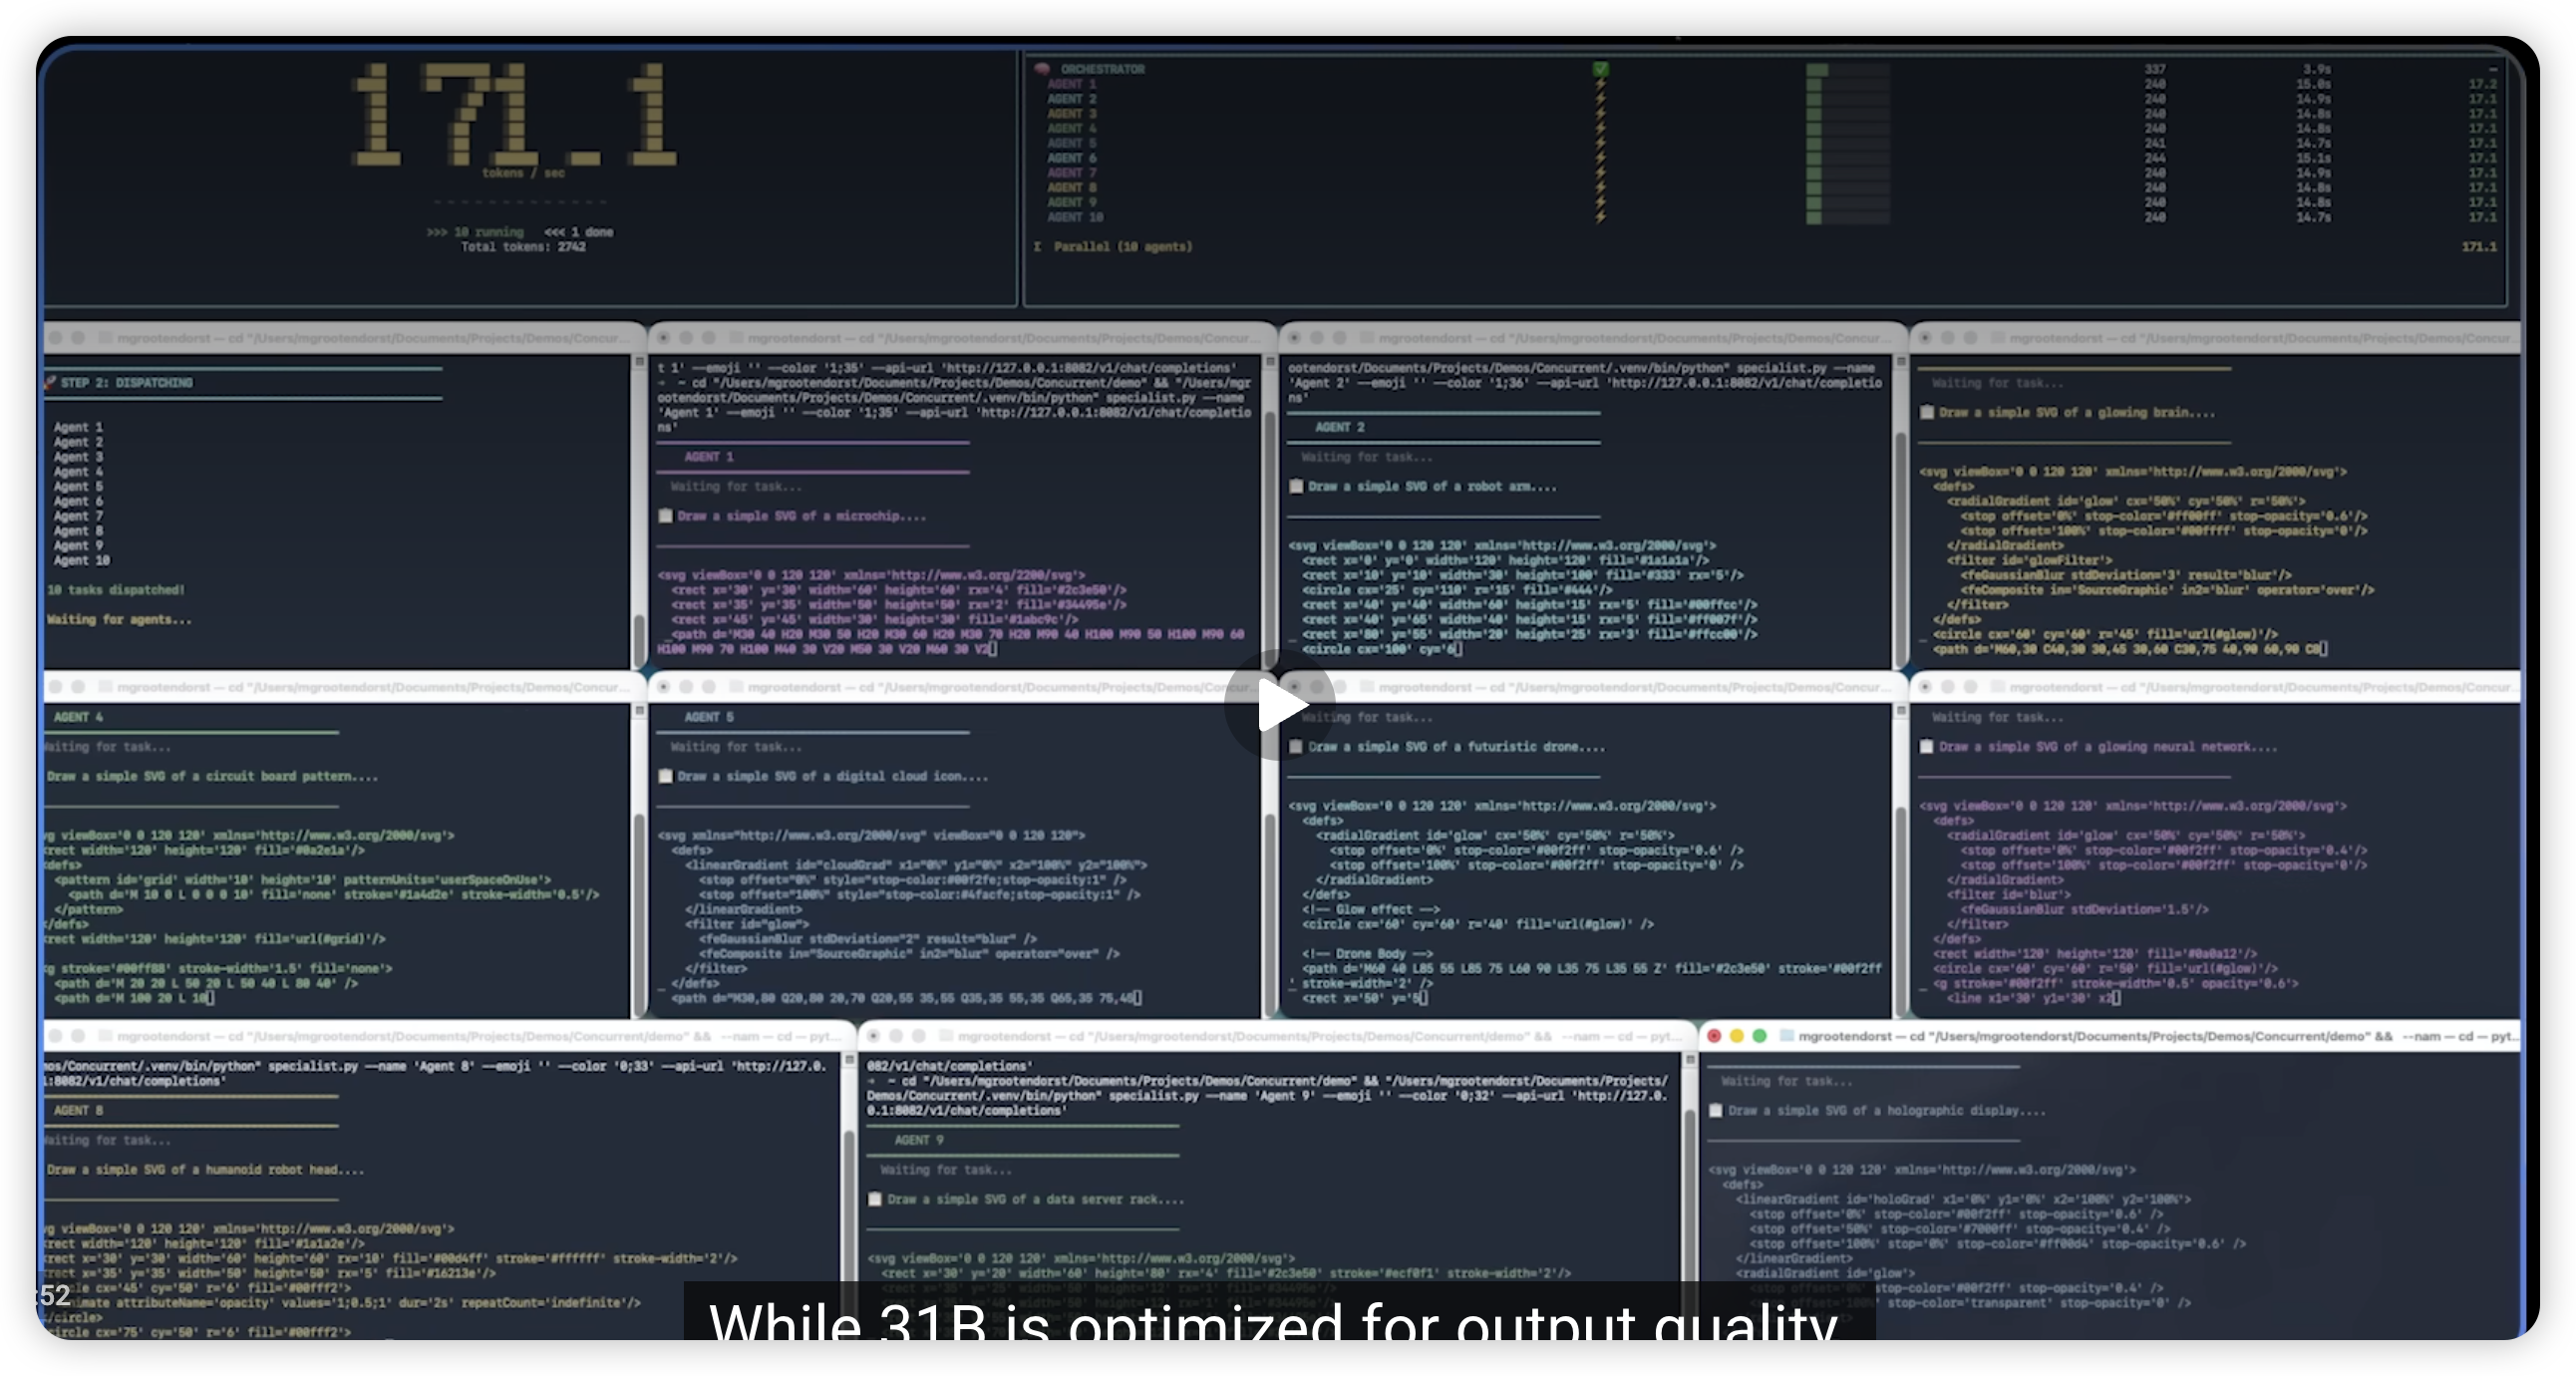
Task: Click the clipboard icon beside the holographic display task
Action: pos(1716,1110)
